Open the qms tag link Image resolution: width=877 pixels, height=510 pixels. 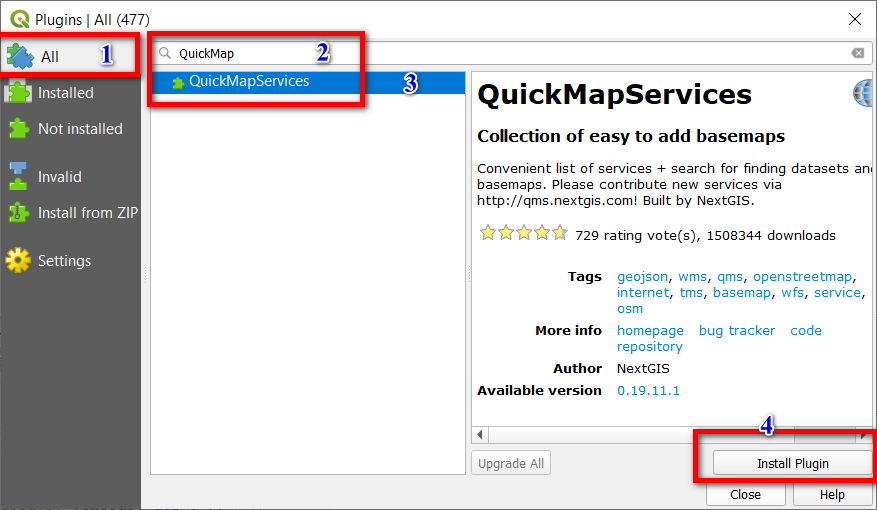[x=730, y=277]
